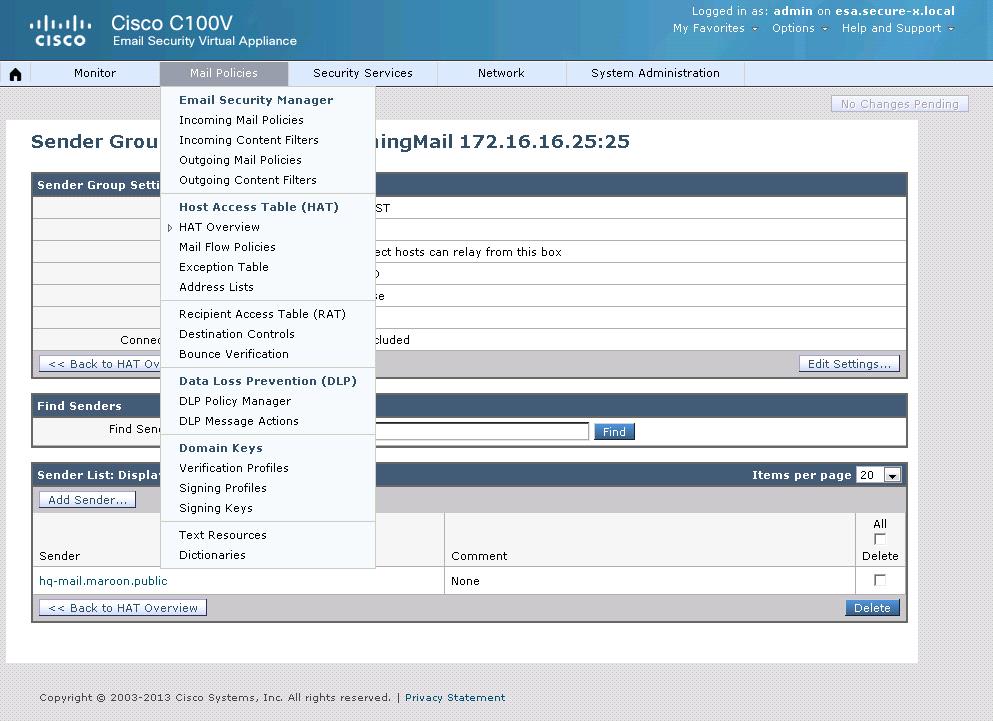Open the Options dropdown
The width and height of the screenshot is (993, 721).
(799, 28)
